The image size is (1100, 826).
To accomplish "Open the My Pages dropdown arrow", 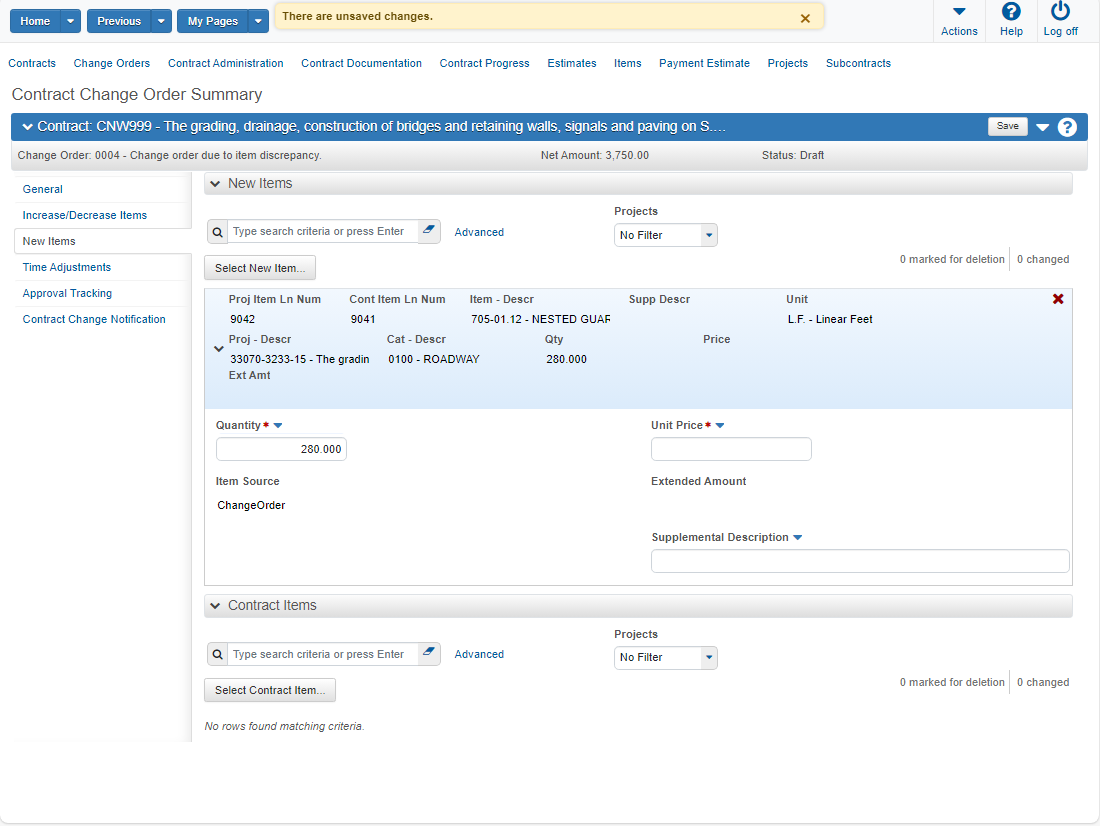I will click(x=258, y=21).
